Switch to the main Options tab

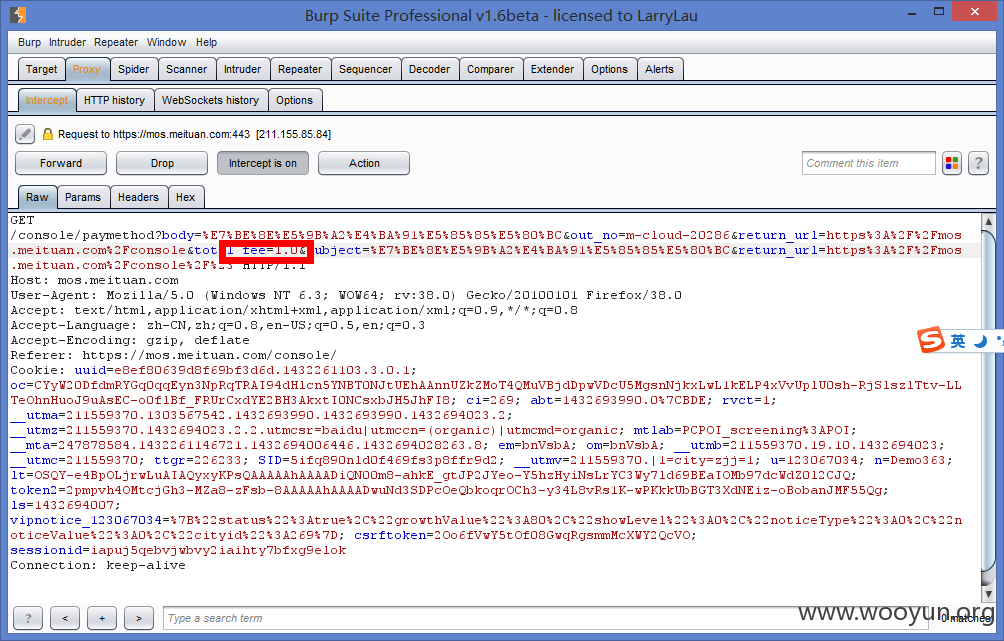coord(610,69)
